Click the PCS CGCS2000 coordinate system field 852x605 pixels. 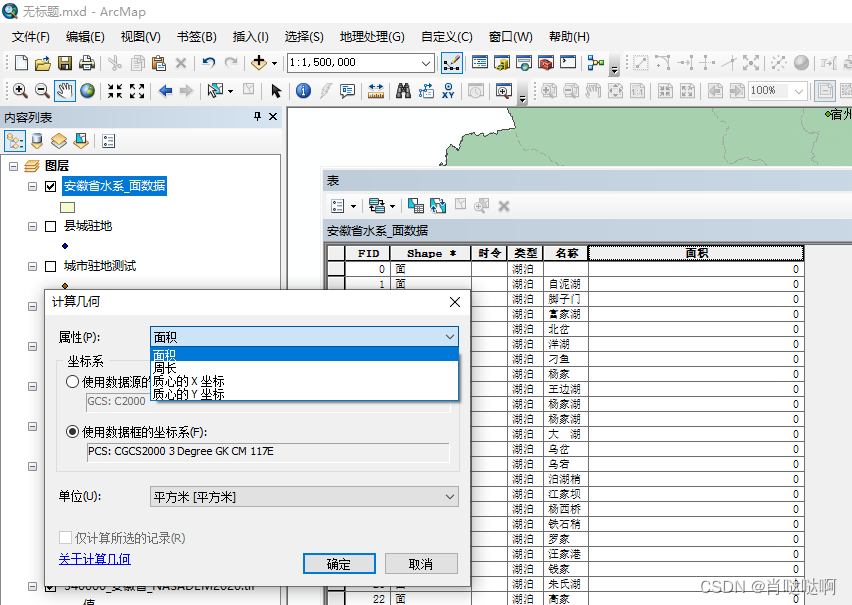point(268,452)
